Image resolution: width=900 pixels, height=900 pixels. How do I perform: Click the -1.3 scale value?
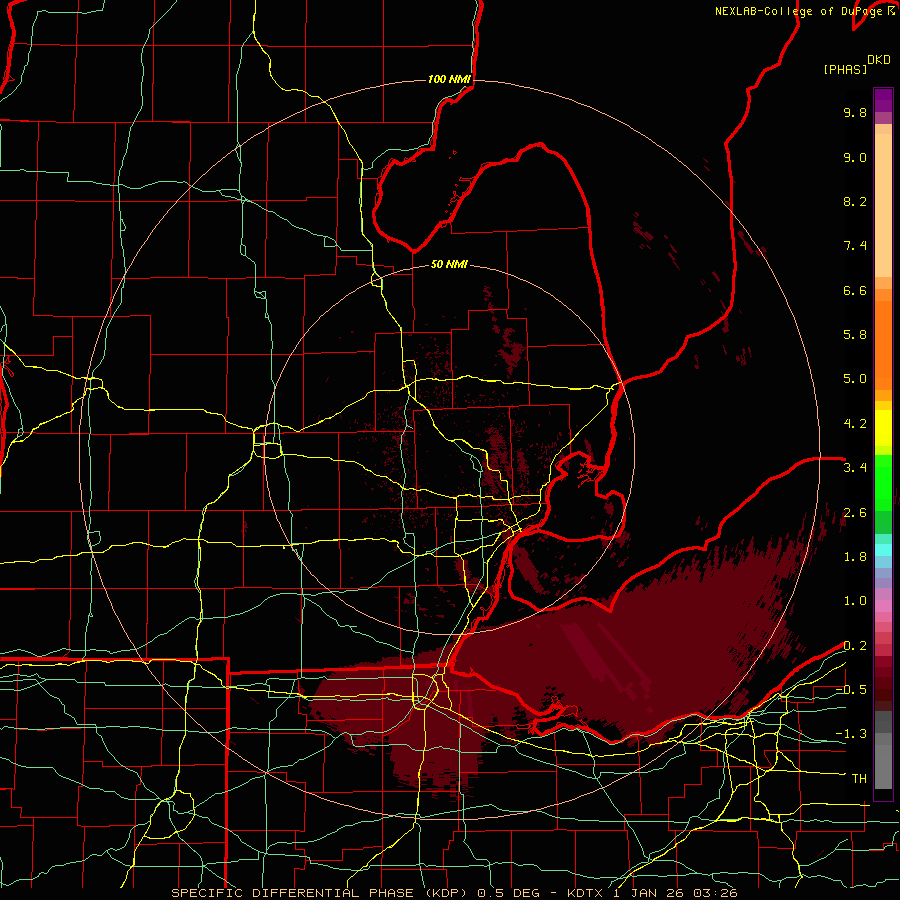tap(851, 734)
